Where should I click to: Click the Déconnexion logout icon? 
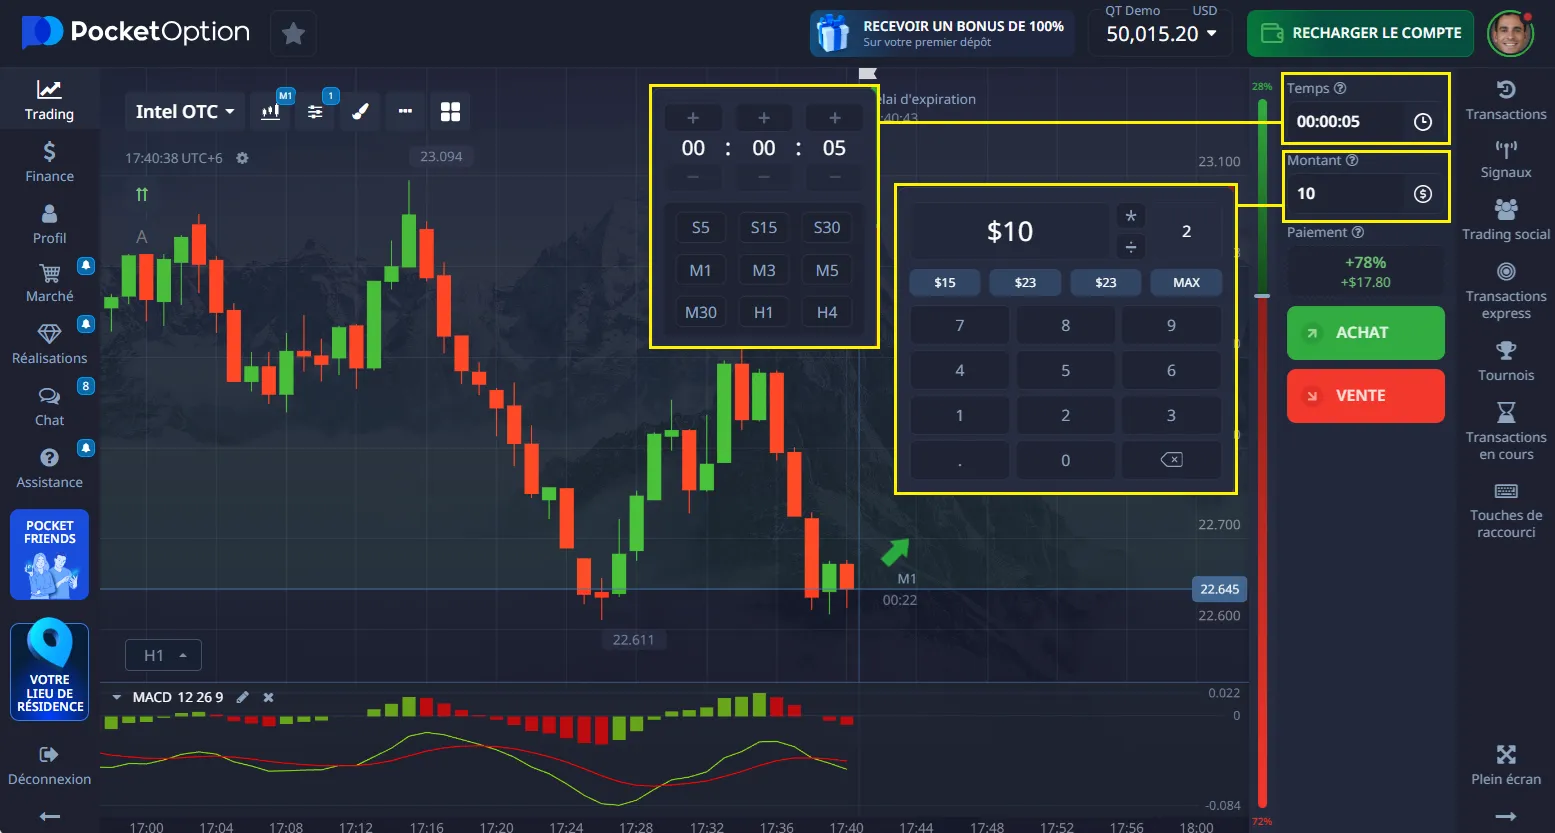coord(49,755)
